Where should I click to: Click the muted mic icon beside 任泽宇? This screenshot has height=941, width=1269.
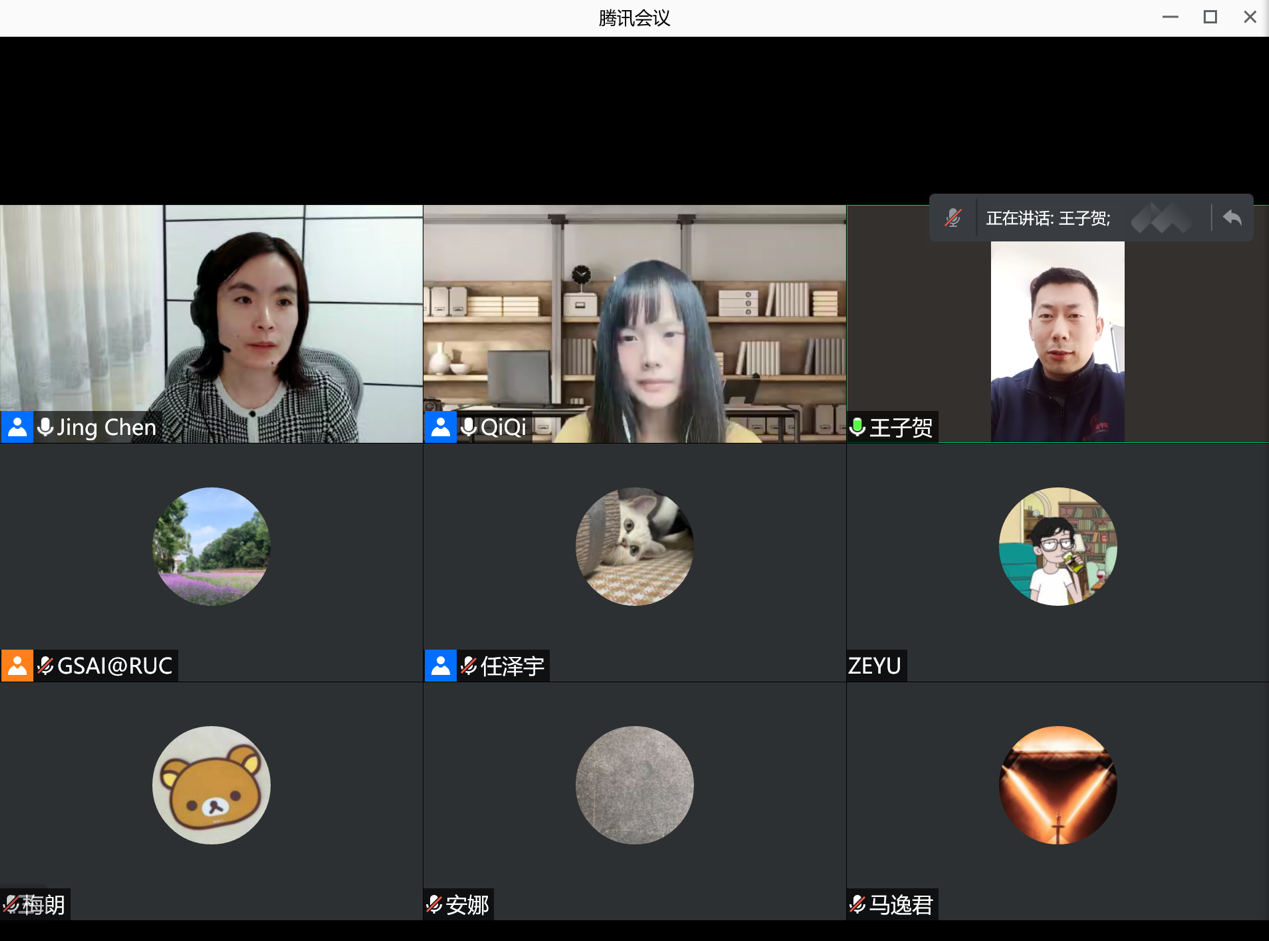pyautogui.click(x=468, y=666)
